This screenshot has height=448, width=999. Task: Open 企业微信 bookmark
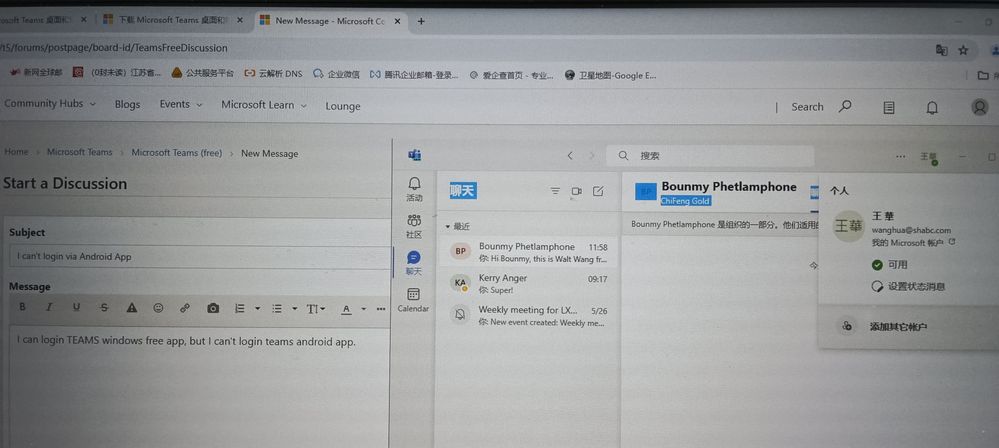point(336,75)
